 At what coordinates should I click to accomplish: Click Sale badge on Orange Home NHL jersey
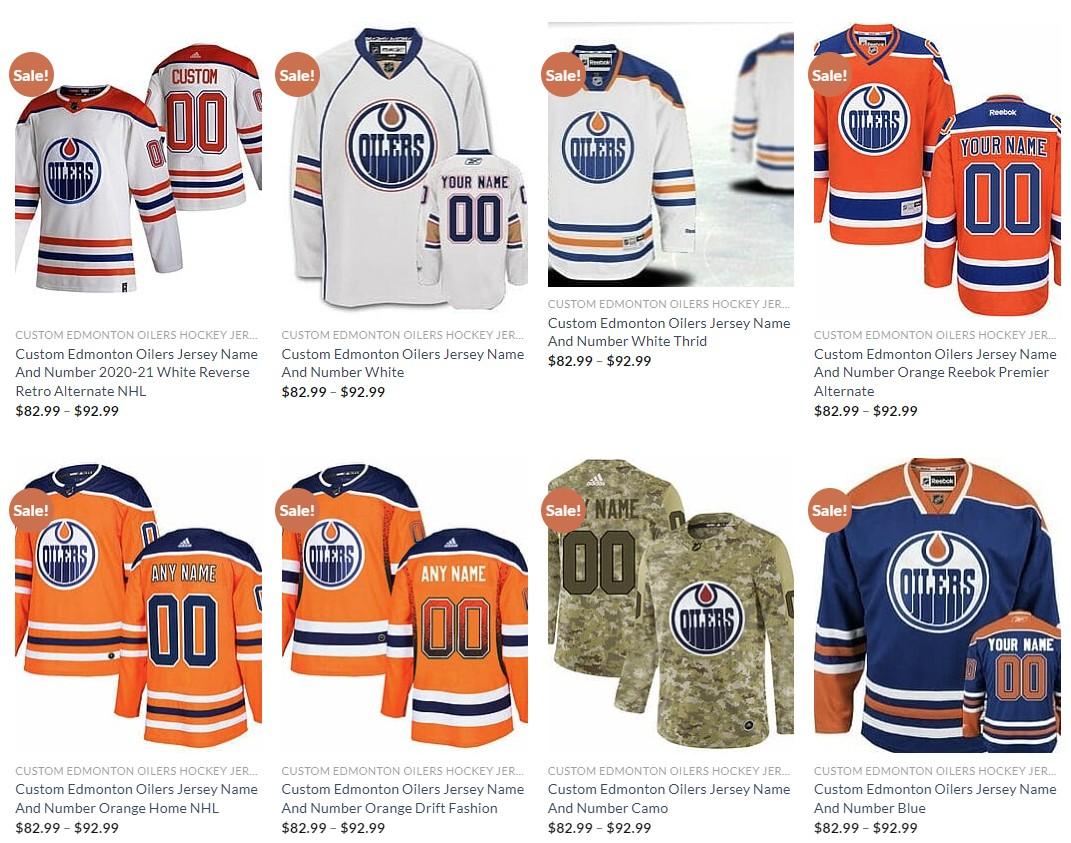pos(31,510)
